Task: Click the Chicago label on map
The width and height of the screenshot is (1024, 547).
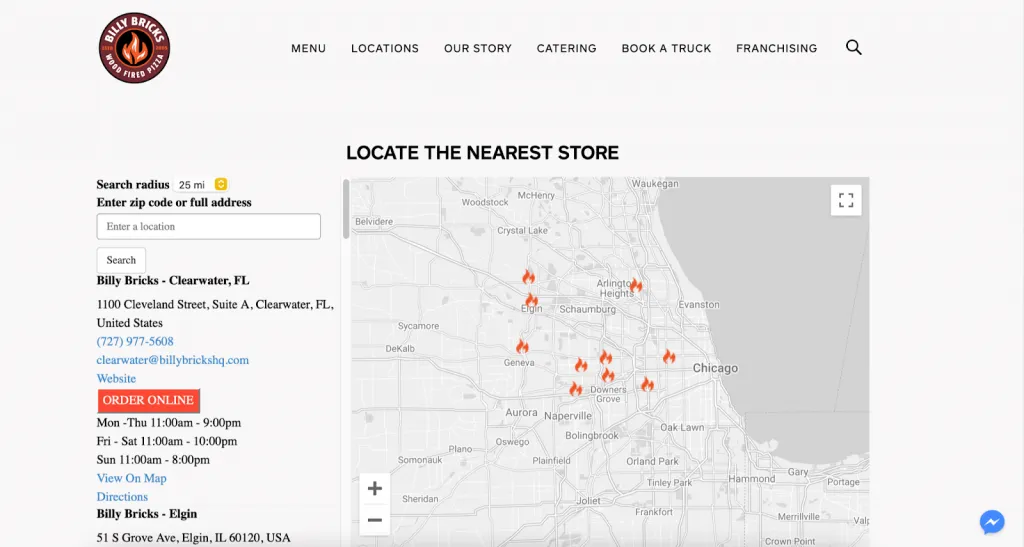Action: (715, 368)
